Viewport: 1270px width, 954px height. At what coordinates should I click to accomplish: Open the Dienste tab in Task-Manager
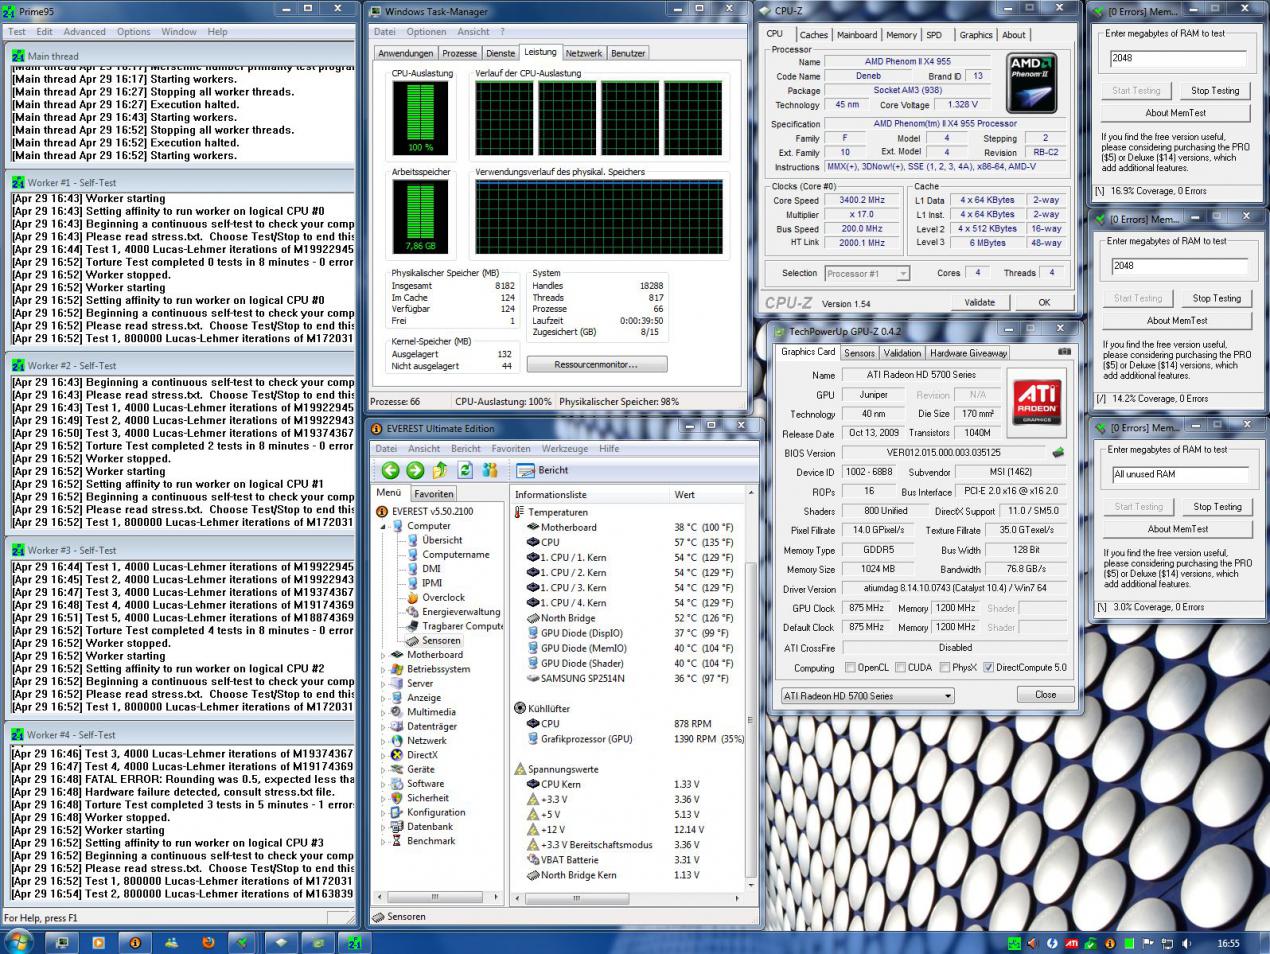tap(501, 53)
